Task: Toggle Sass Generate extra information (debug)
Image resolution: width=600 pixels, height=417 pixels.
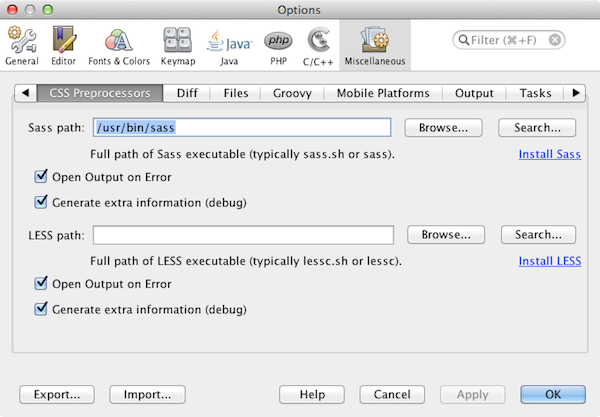Action: (x=41, y=201)
